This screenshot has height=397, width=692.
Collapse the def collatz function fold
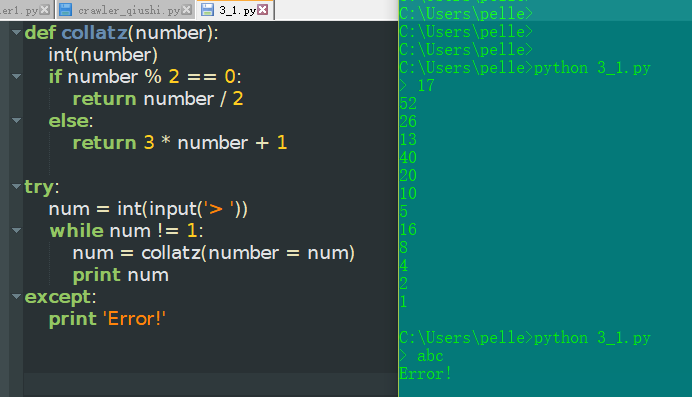pos(16,32)
